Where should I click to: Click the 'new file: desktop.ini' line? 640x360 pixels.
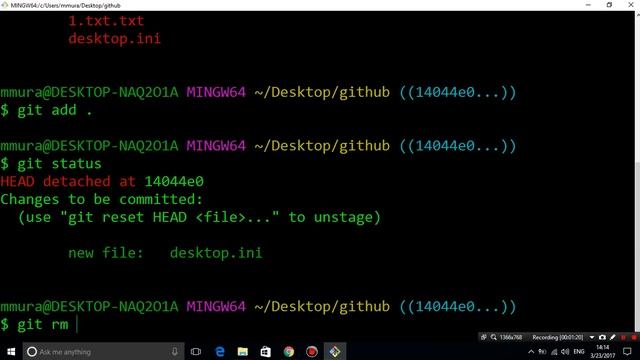coord(165,253)
